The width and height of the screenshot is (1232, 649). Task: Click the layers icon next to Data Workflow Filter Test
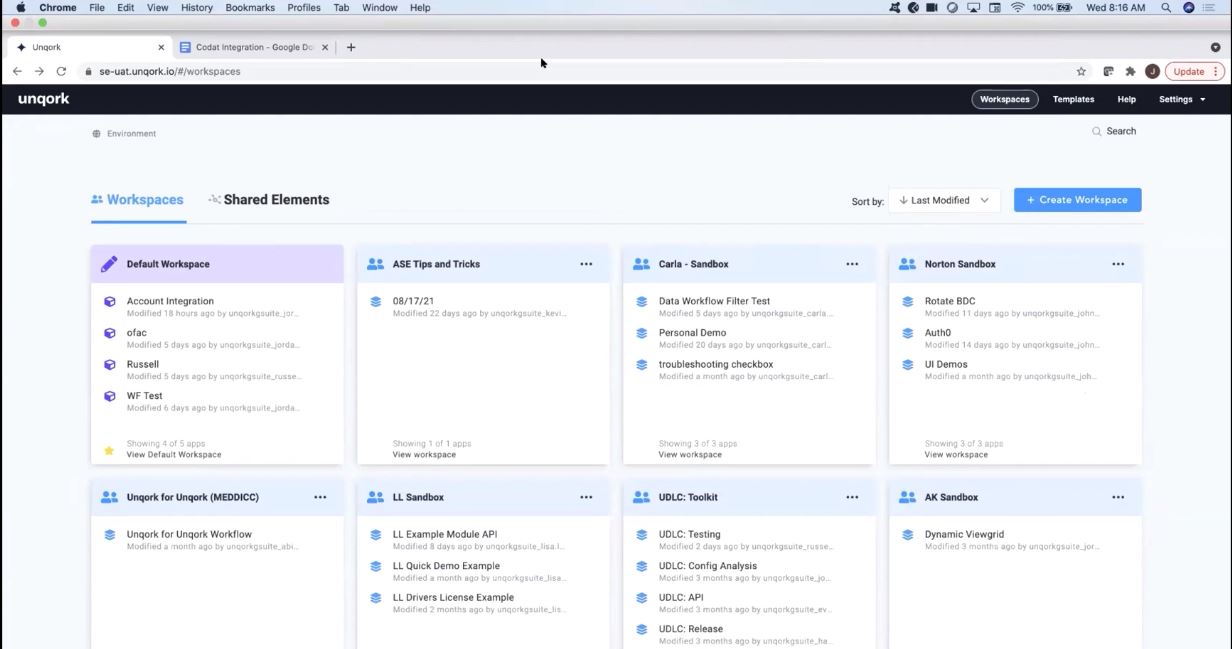tap(641, 300)
